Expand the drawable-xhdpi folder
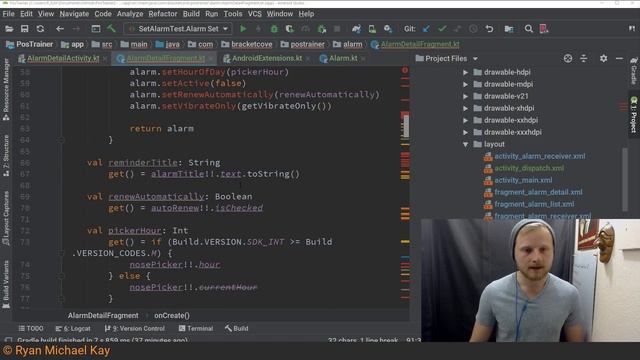Viewport: 640px width, 360px height. pyautogui.click(x=465, y=108)
